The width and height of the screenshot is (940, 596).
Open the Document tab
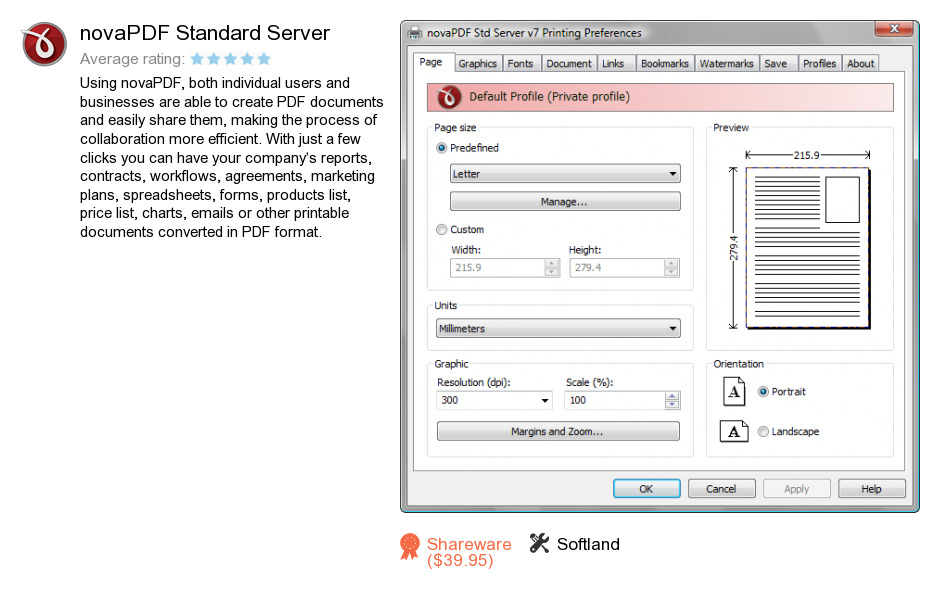click(568, 64)
